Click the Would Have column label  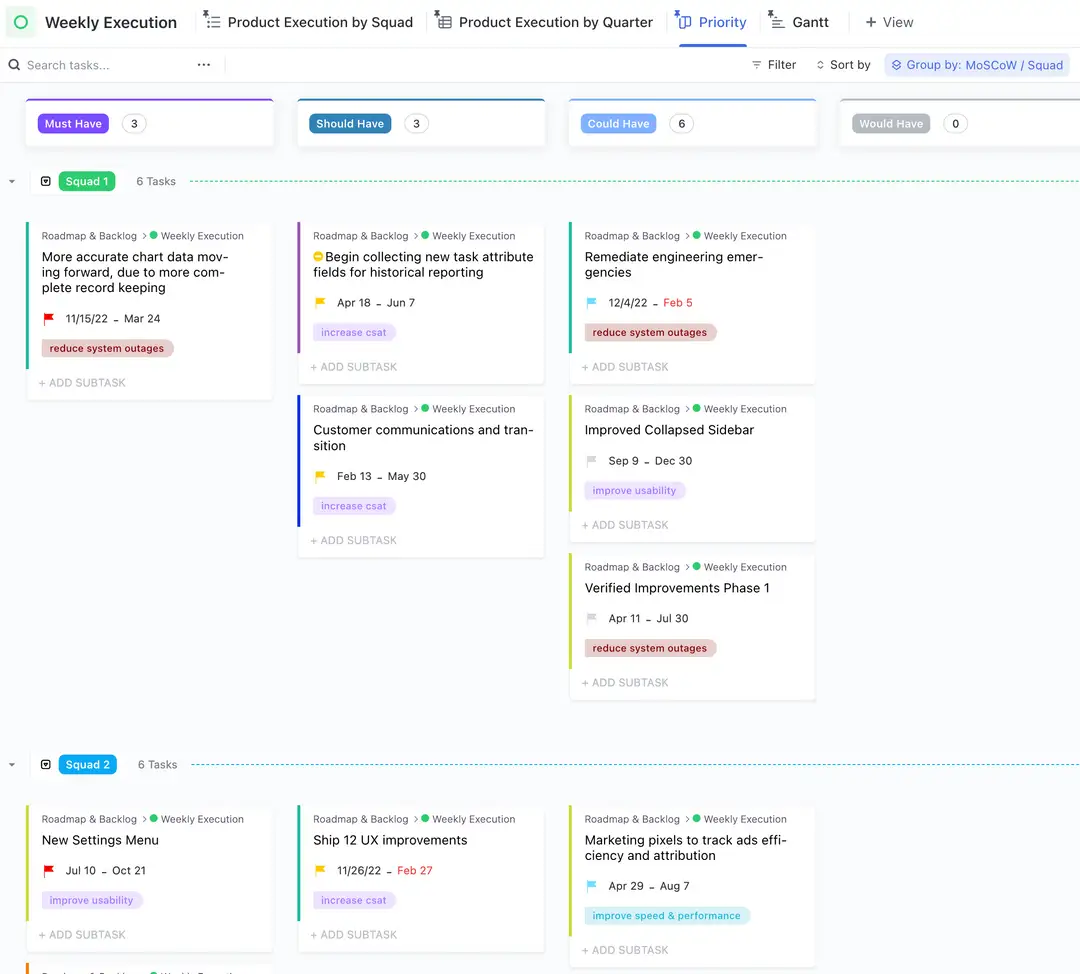pyautogui.click(x=891, y=124)
